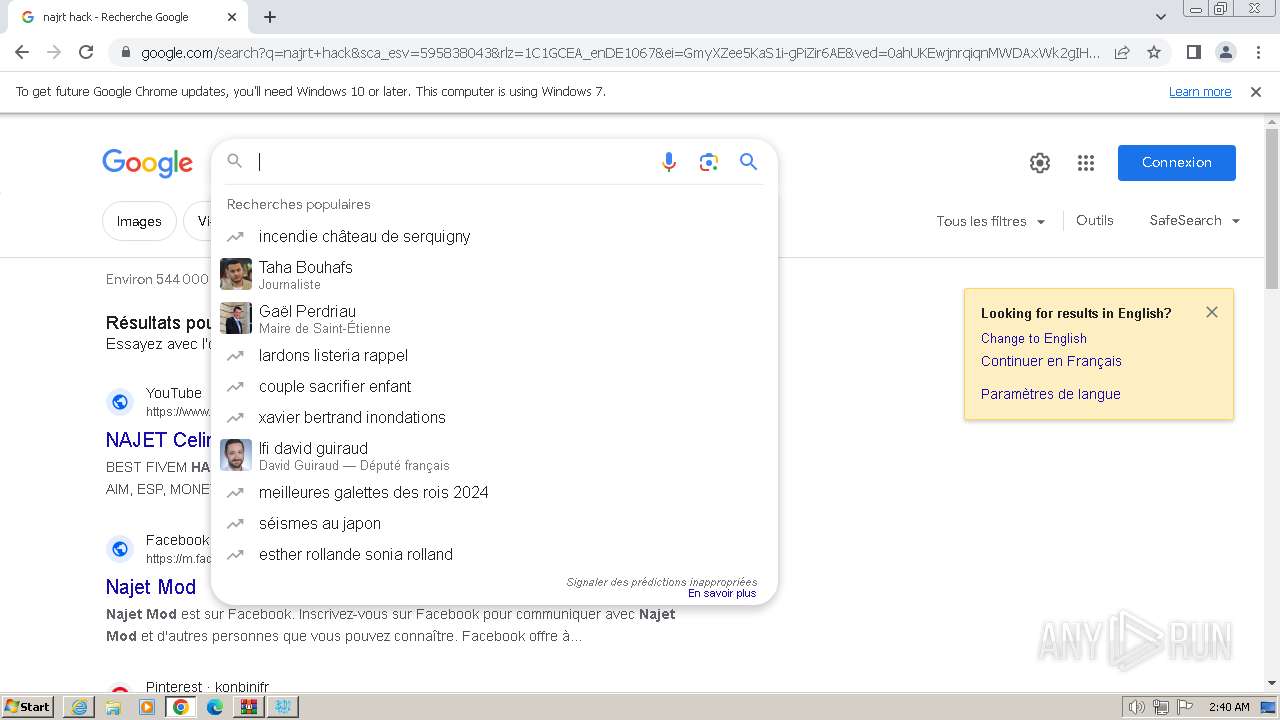1280x720 pixels.
Task: Choose Continuer en Français
Action: tap(1051, 361)
